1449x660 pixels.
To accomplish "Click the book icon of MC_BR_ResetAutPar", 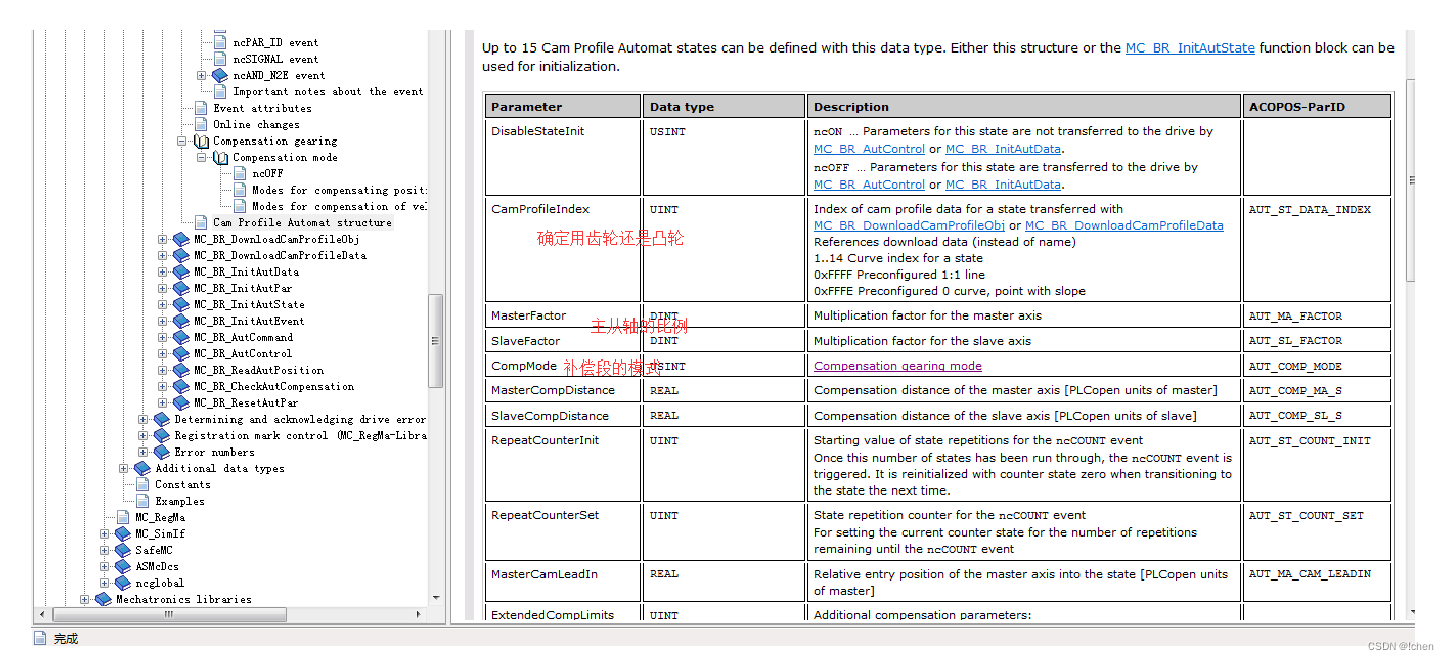I will pos(181,402).
